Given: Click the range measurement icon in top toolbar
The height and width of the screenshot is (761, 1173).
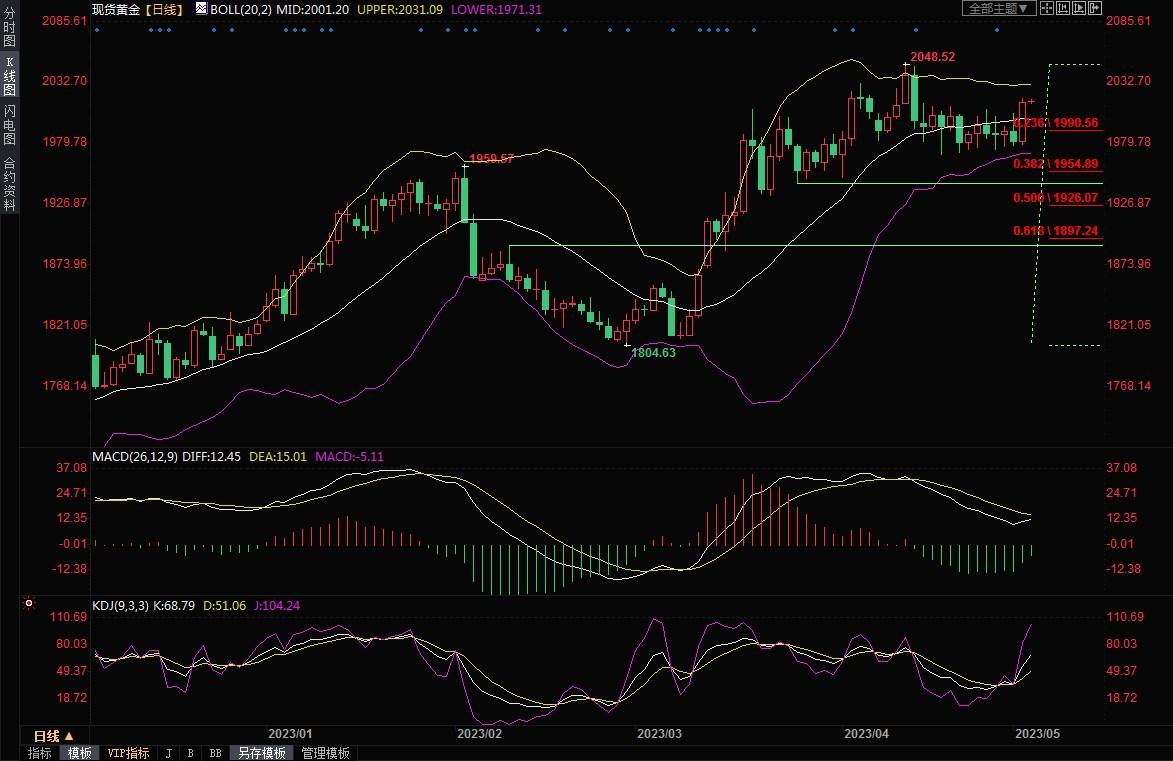Looking at the screenshot, I should pyautogui.click(x=1063, y=8).
